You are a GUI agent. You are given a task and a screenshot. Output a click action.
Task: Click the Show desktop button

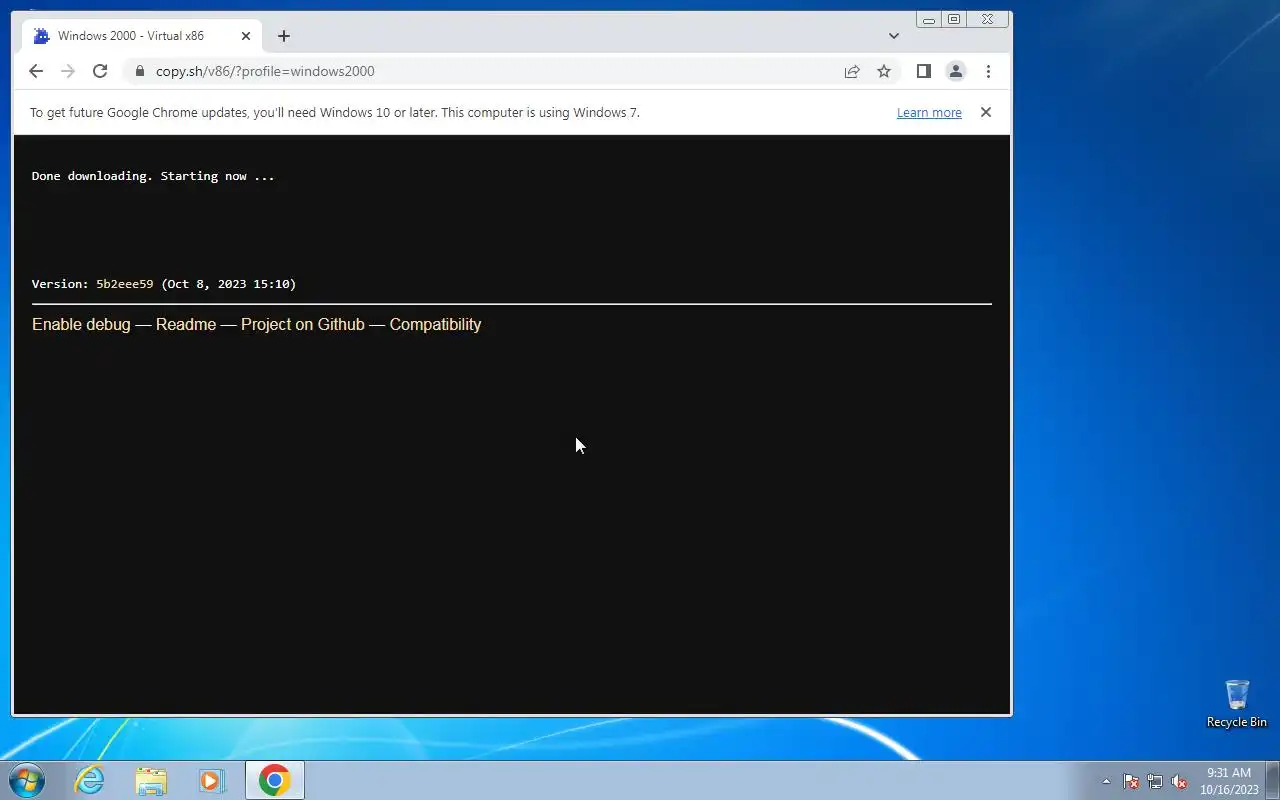pyautogui.click(x=1273, y=780)
